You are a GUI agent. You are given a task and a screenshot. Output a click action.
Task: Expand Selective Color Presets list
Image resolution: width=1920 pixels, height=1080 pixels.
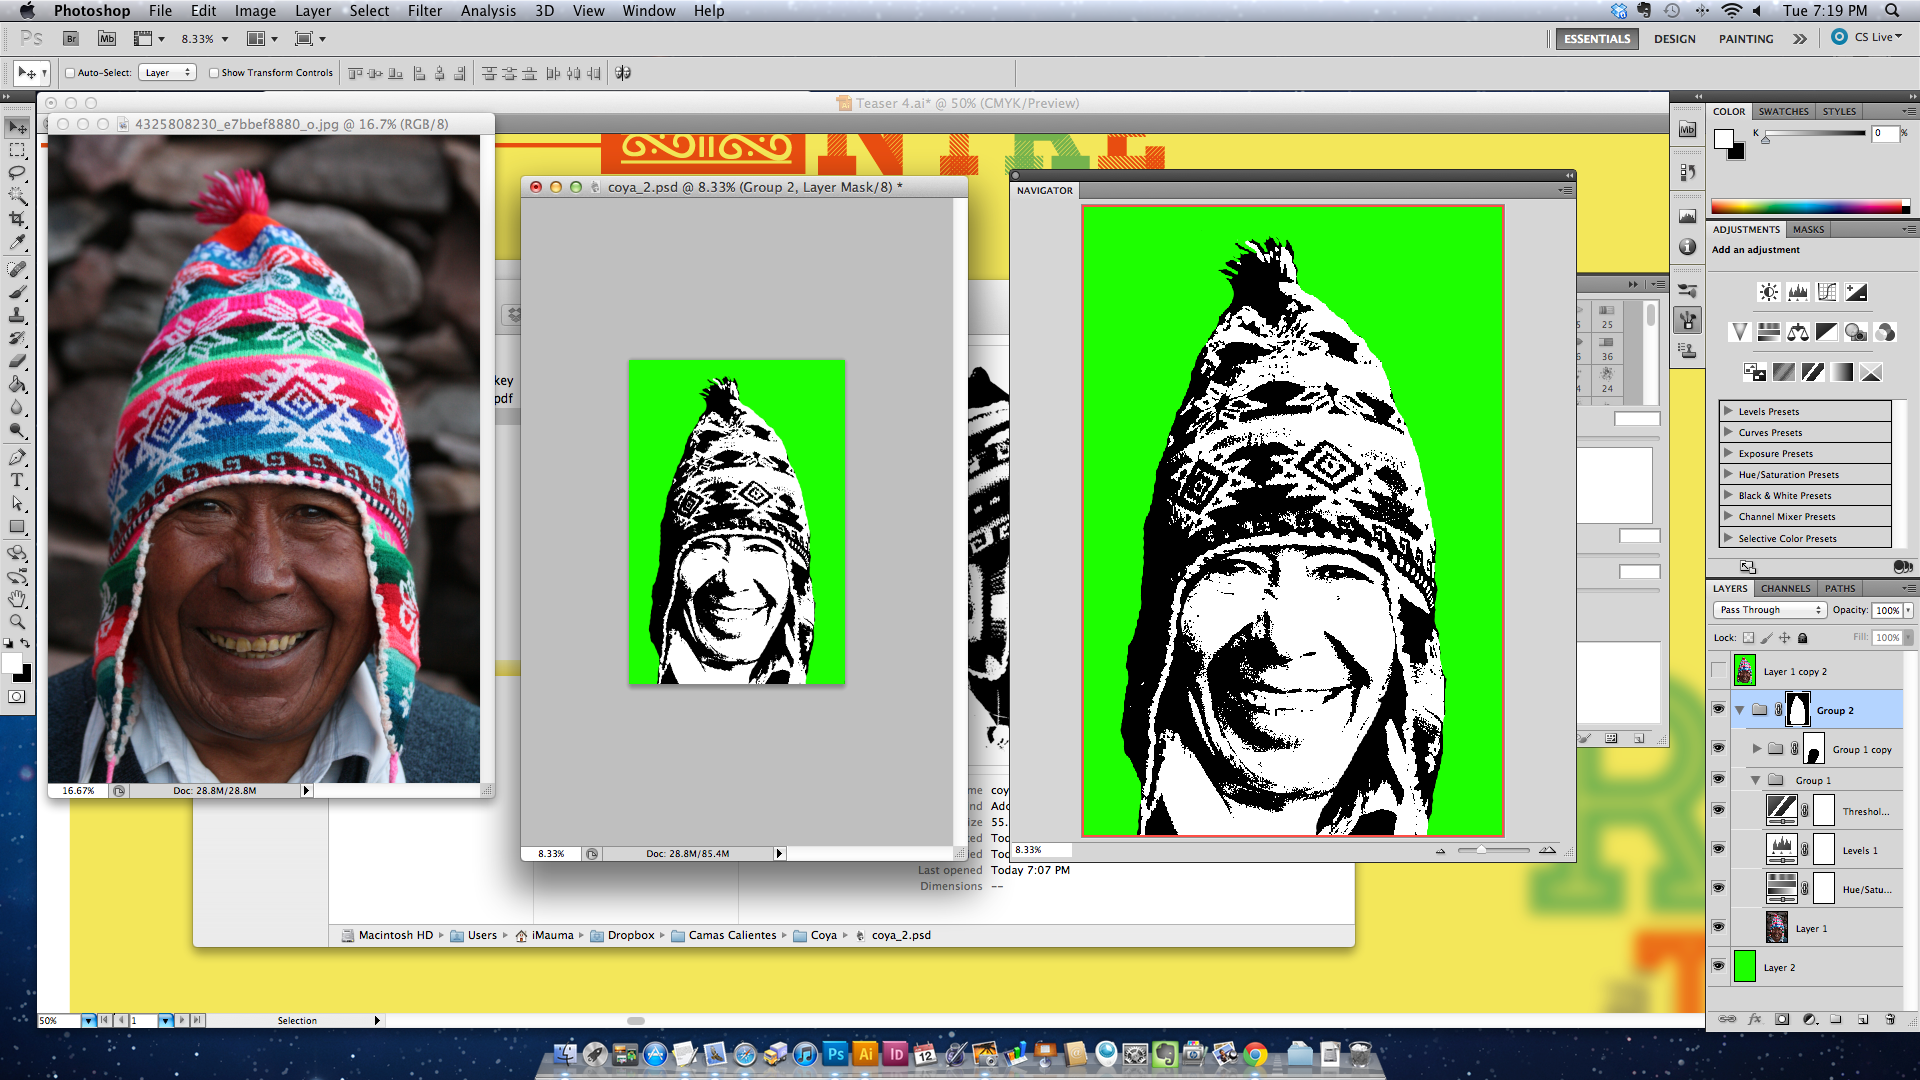pos(1728,538)
